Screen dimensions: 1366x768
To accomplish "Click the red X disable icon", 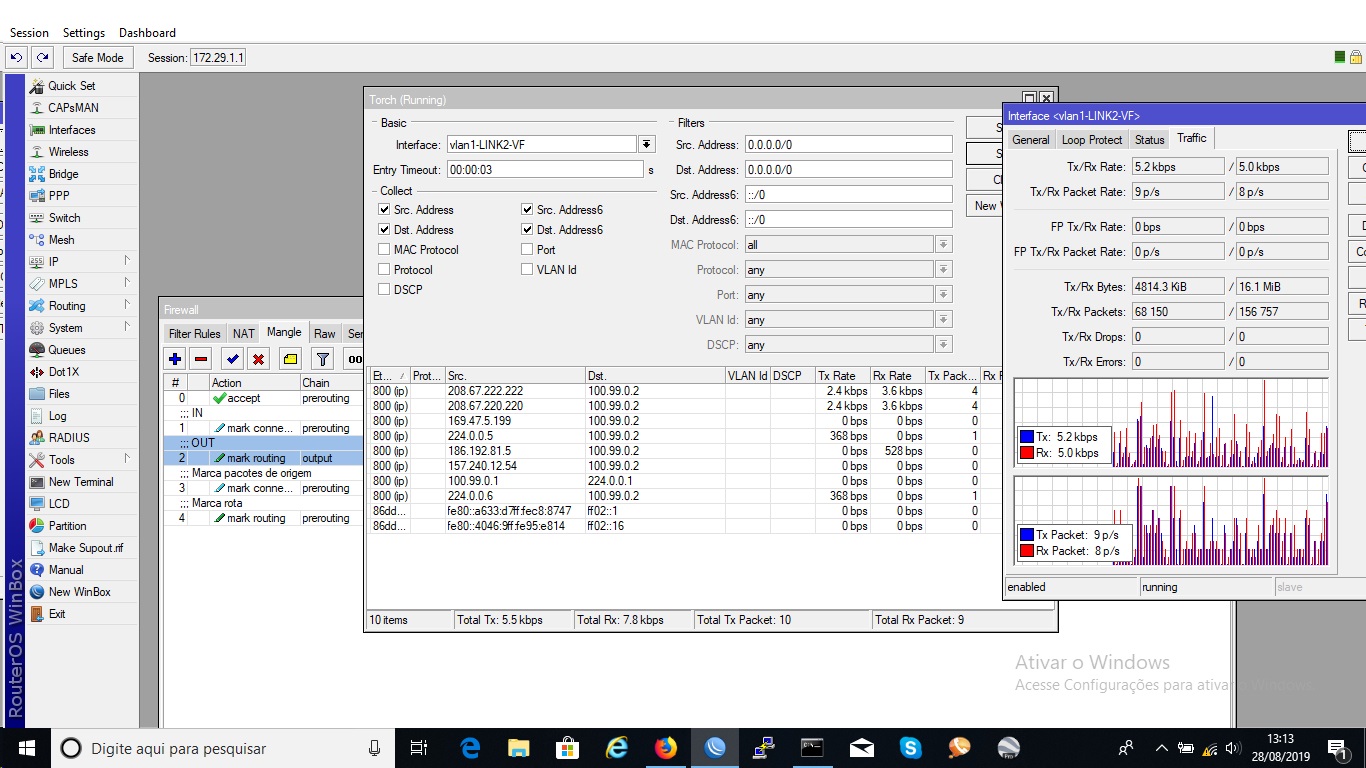I will point(258,359).
